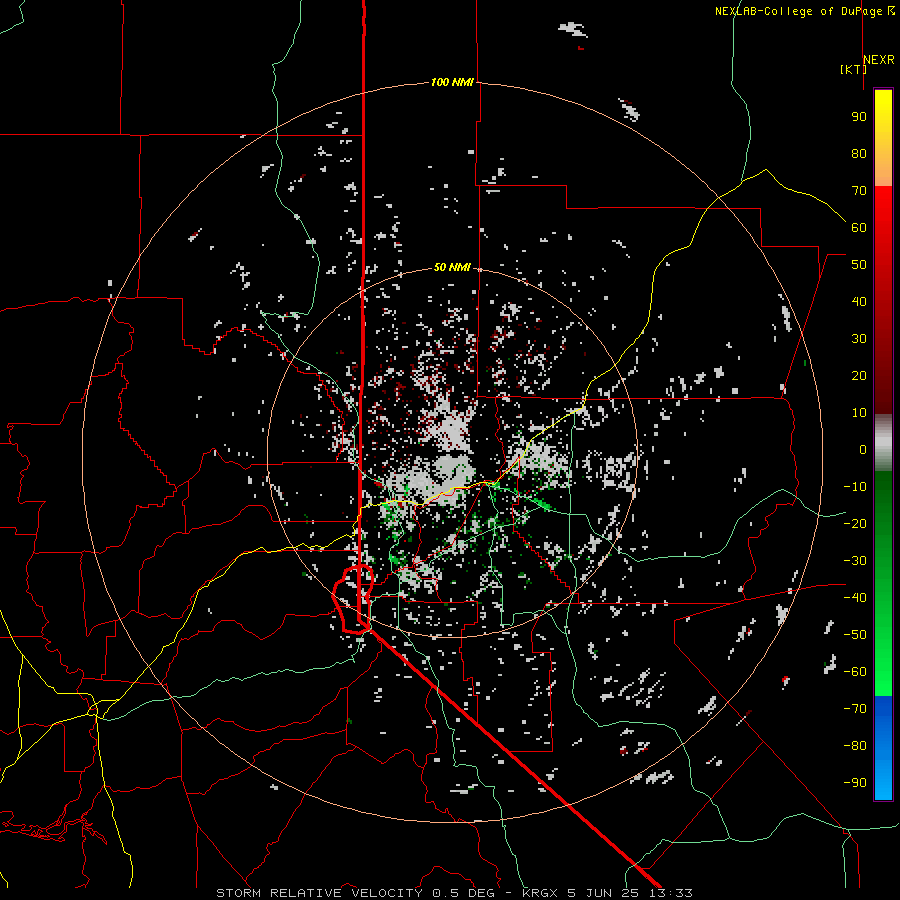
Task: Click the [KT] units label
Action: (x=853, y=69)
